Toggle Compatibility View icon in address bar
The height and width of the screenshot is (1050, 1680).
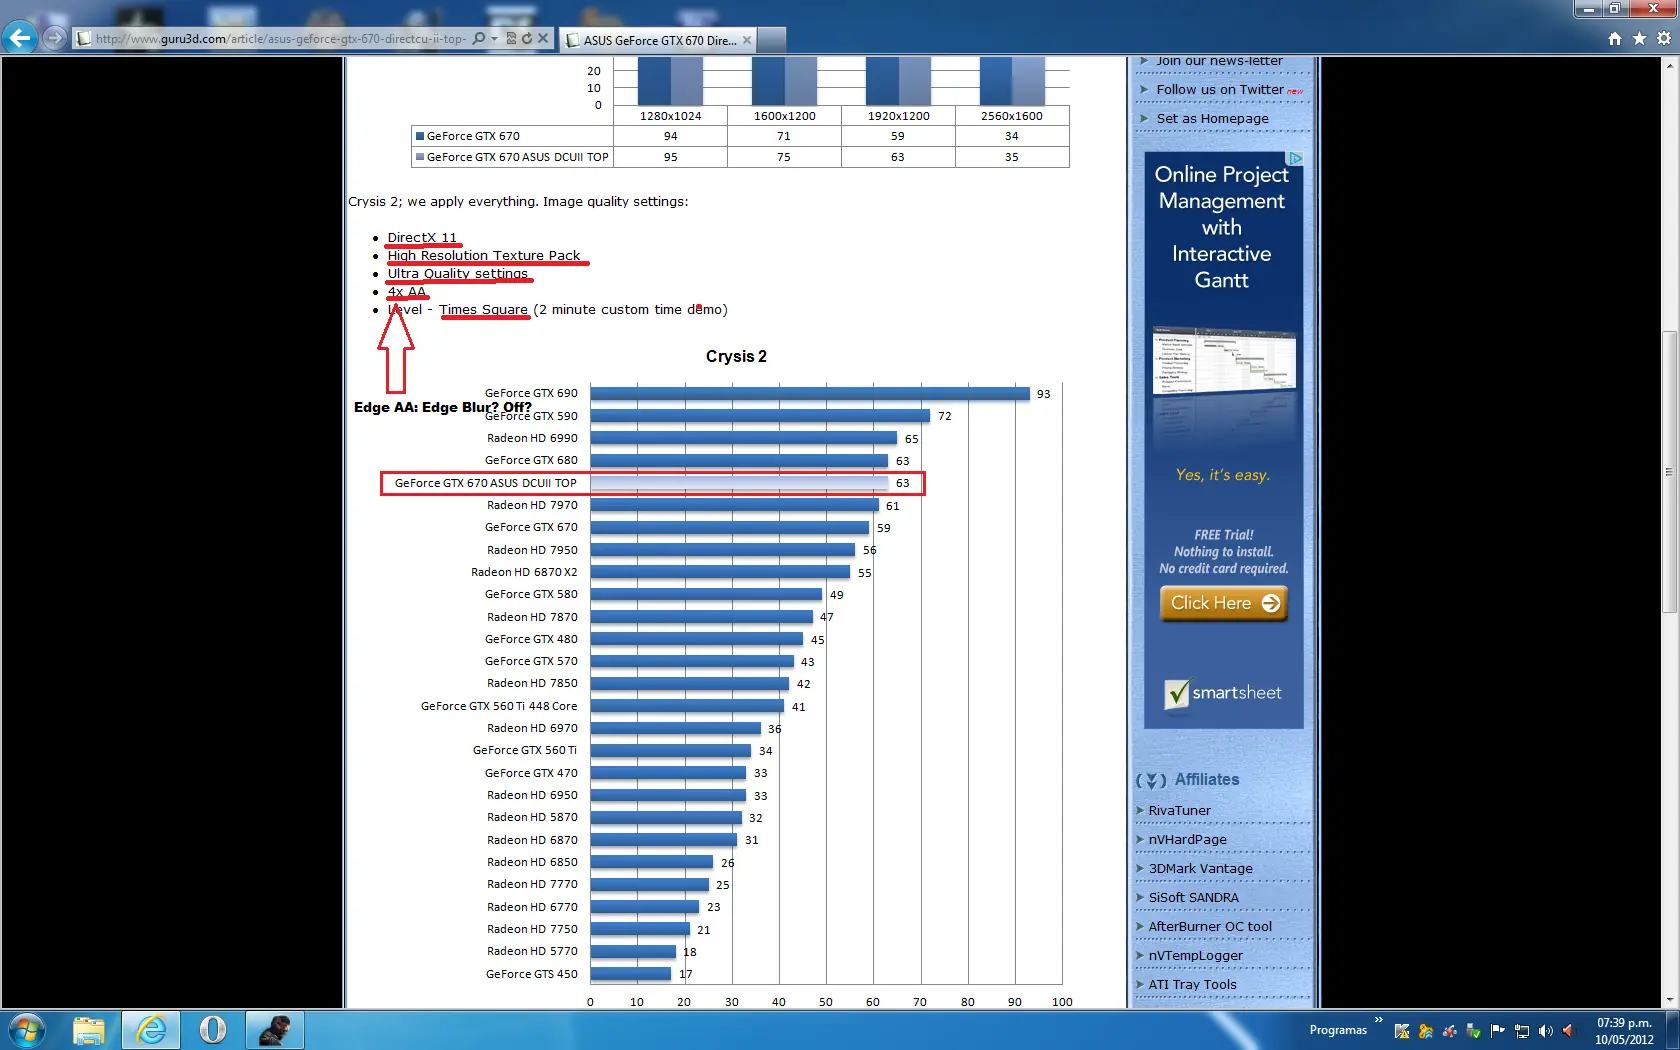[511, 39]
